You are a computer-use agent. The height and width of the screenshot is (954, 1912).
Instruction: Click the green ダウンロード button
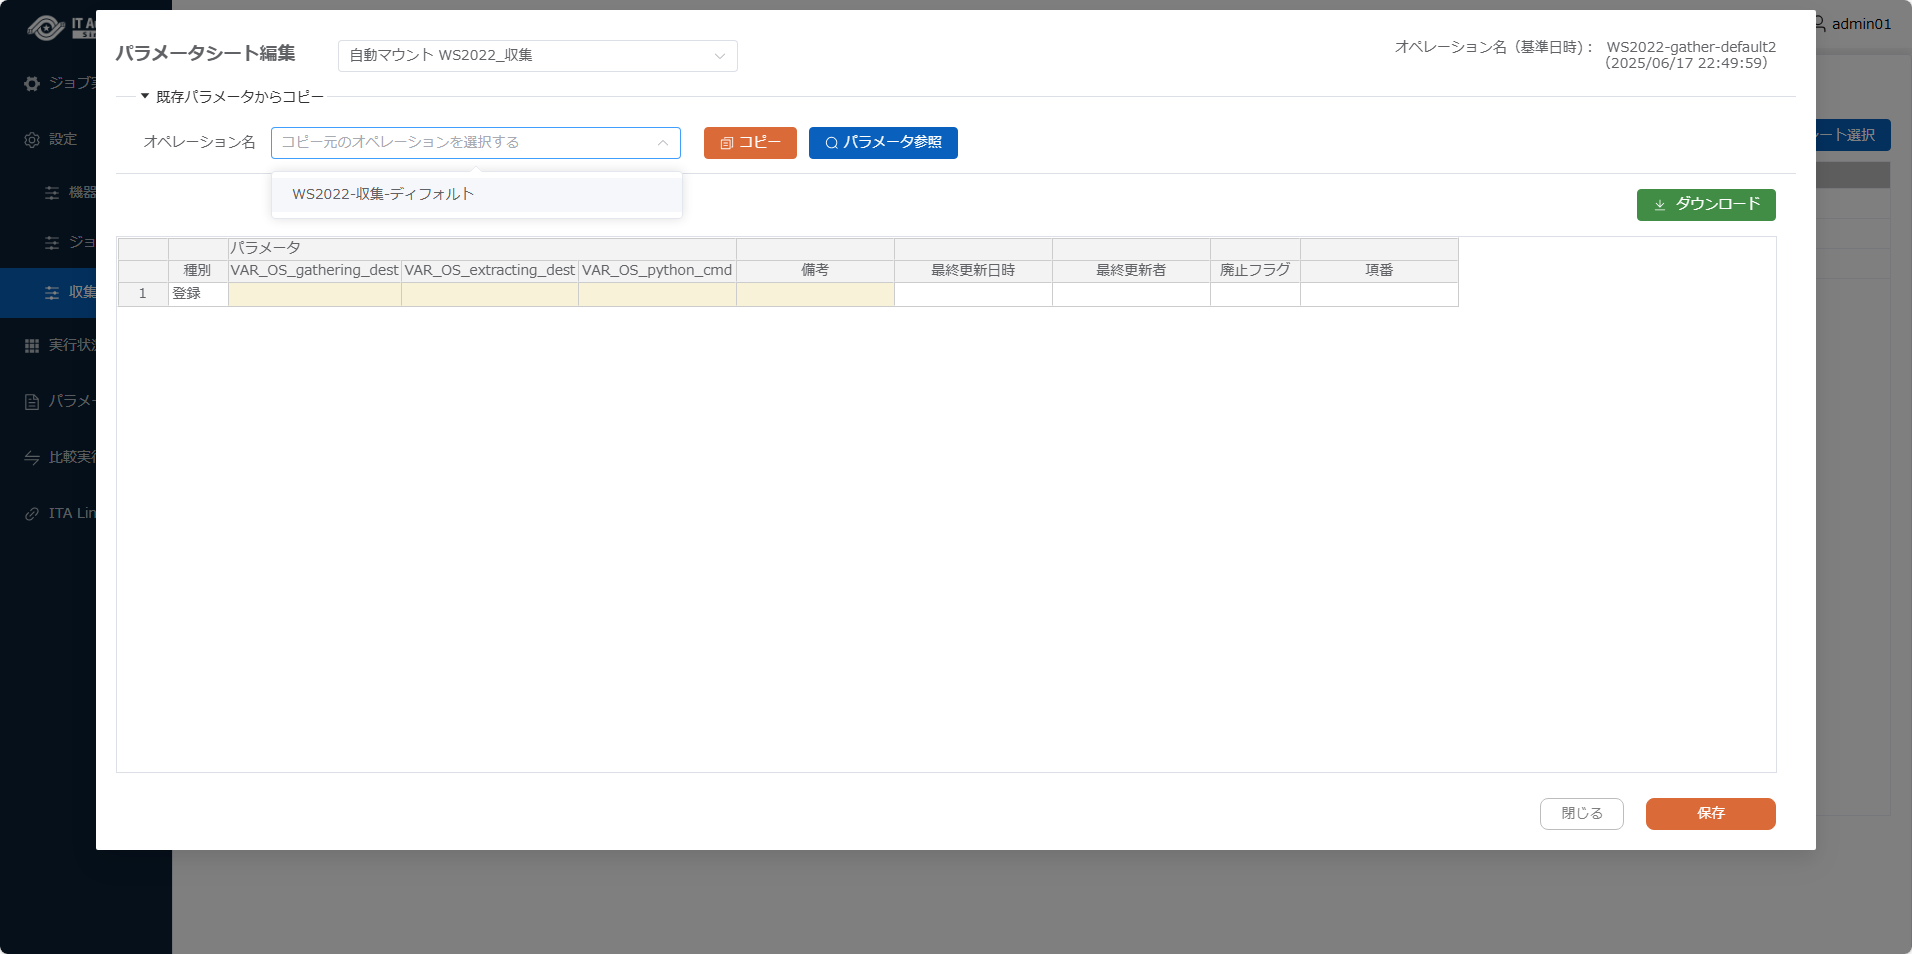[1705, 205]
